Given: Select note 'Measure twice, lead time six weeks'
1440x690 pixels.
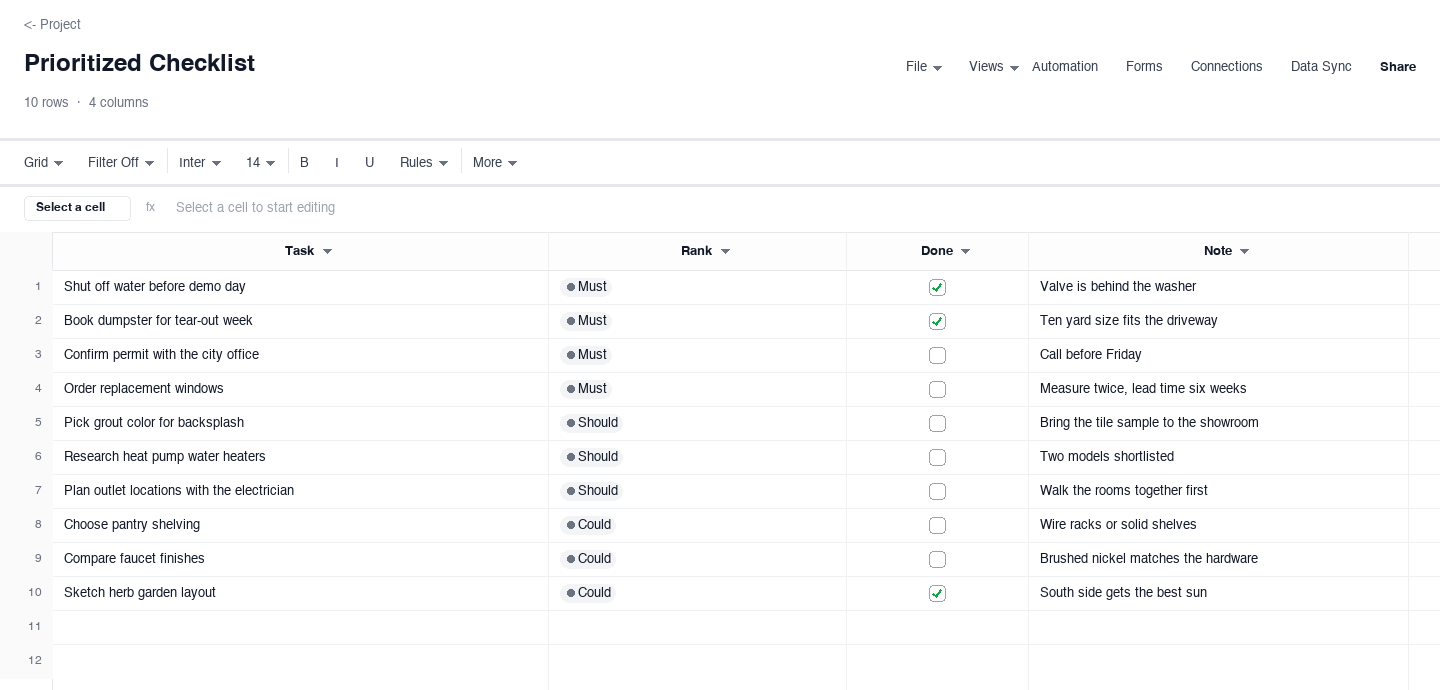Looking at the screenshot, I should tap(1218, 389).
